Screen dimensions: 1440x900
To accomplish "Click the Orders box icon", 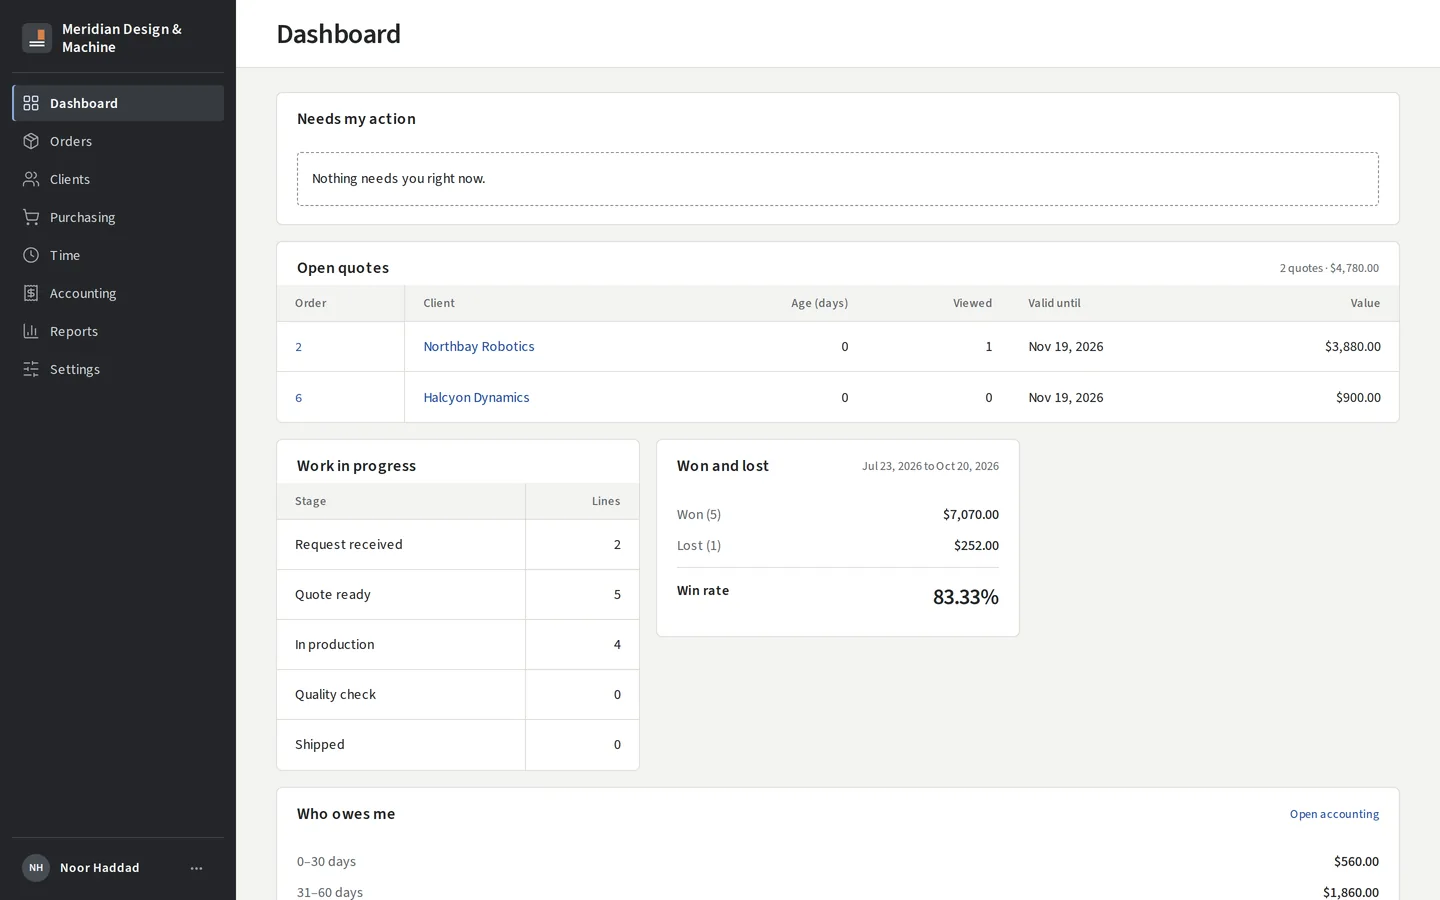I will point(31,141).
